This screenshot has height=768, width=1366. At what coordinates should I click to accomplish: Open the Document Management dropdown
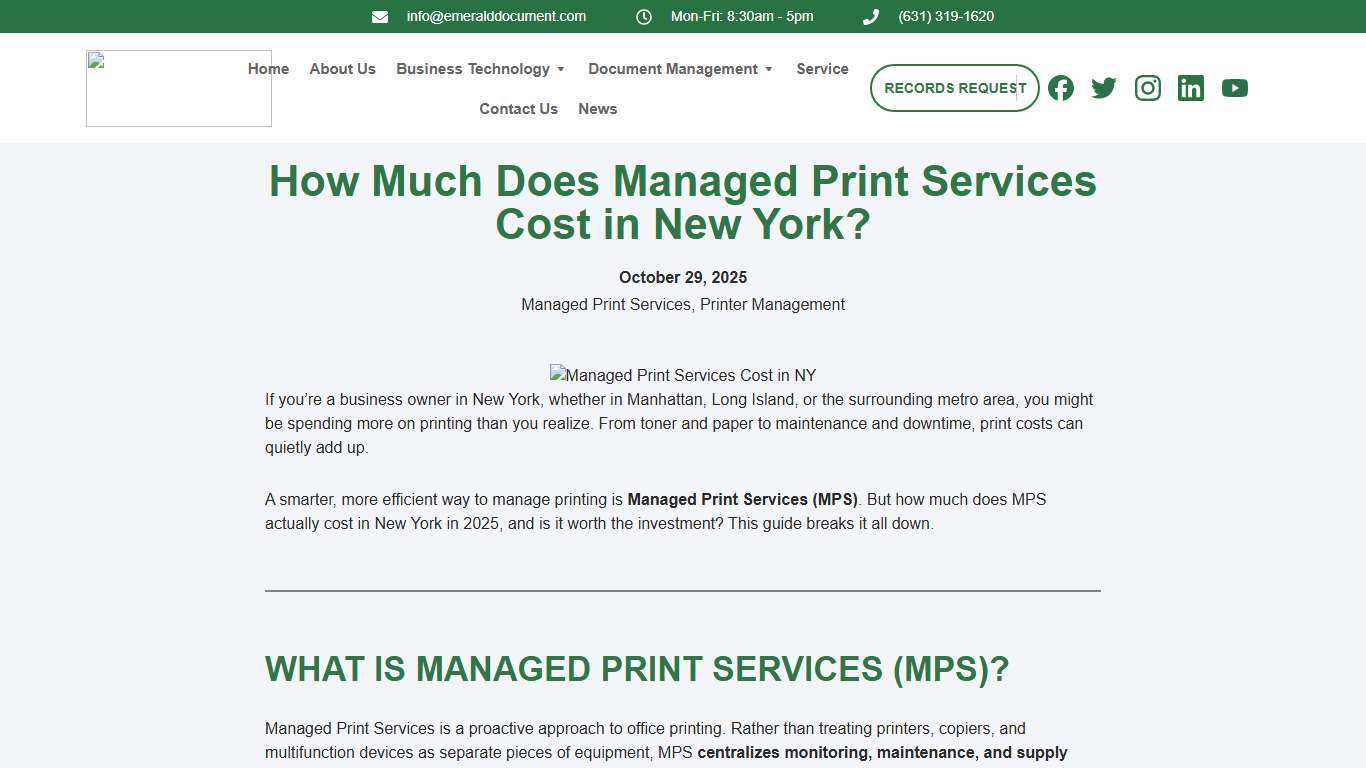pos(672,69)
